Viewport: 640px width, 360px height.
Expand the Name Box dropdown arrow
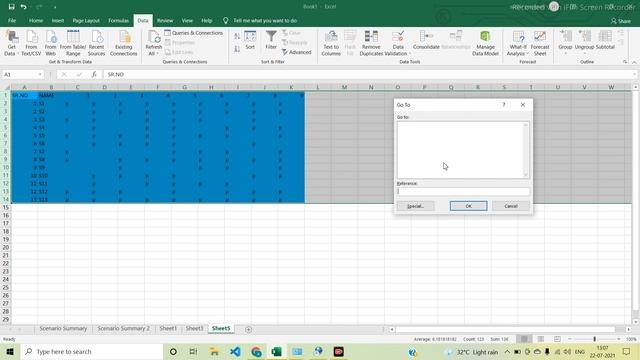(x=40, y=74)
